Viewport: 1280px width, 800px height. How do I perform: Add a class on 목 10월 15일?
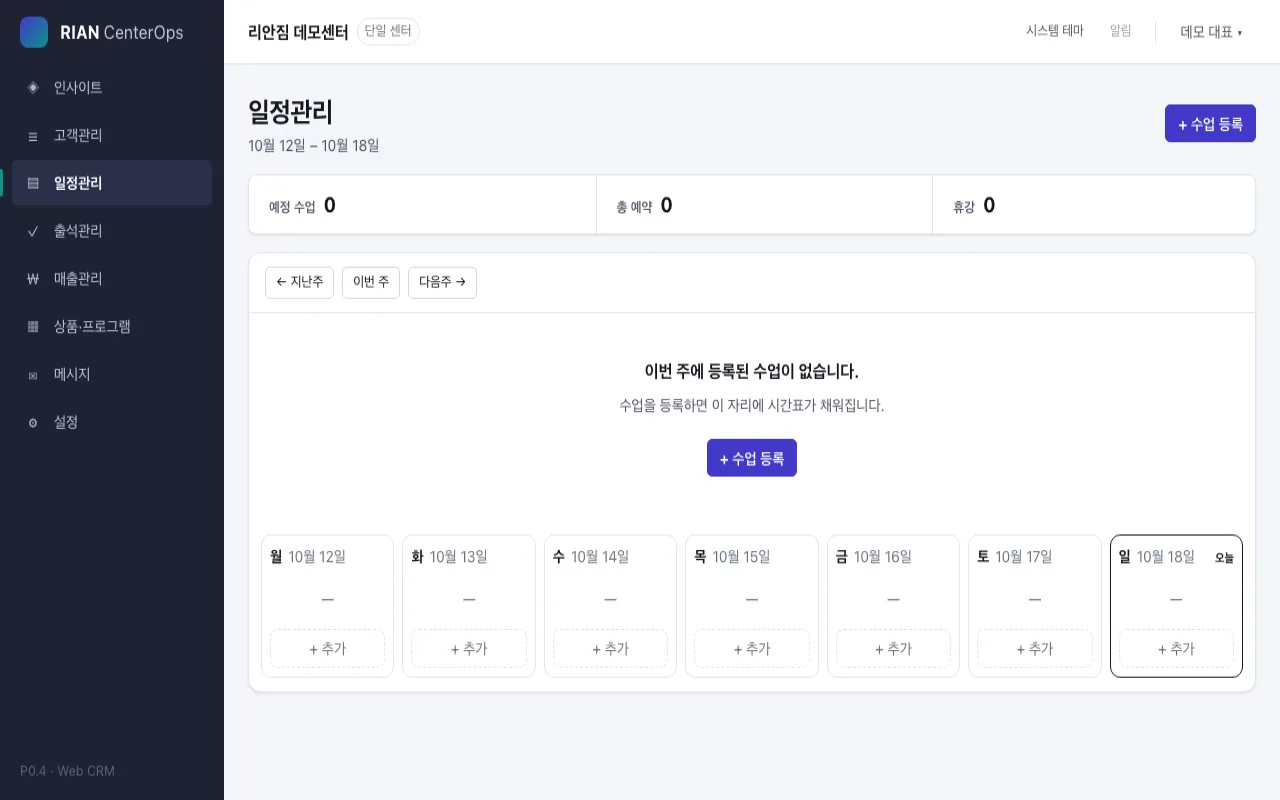(752, 648)
